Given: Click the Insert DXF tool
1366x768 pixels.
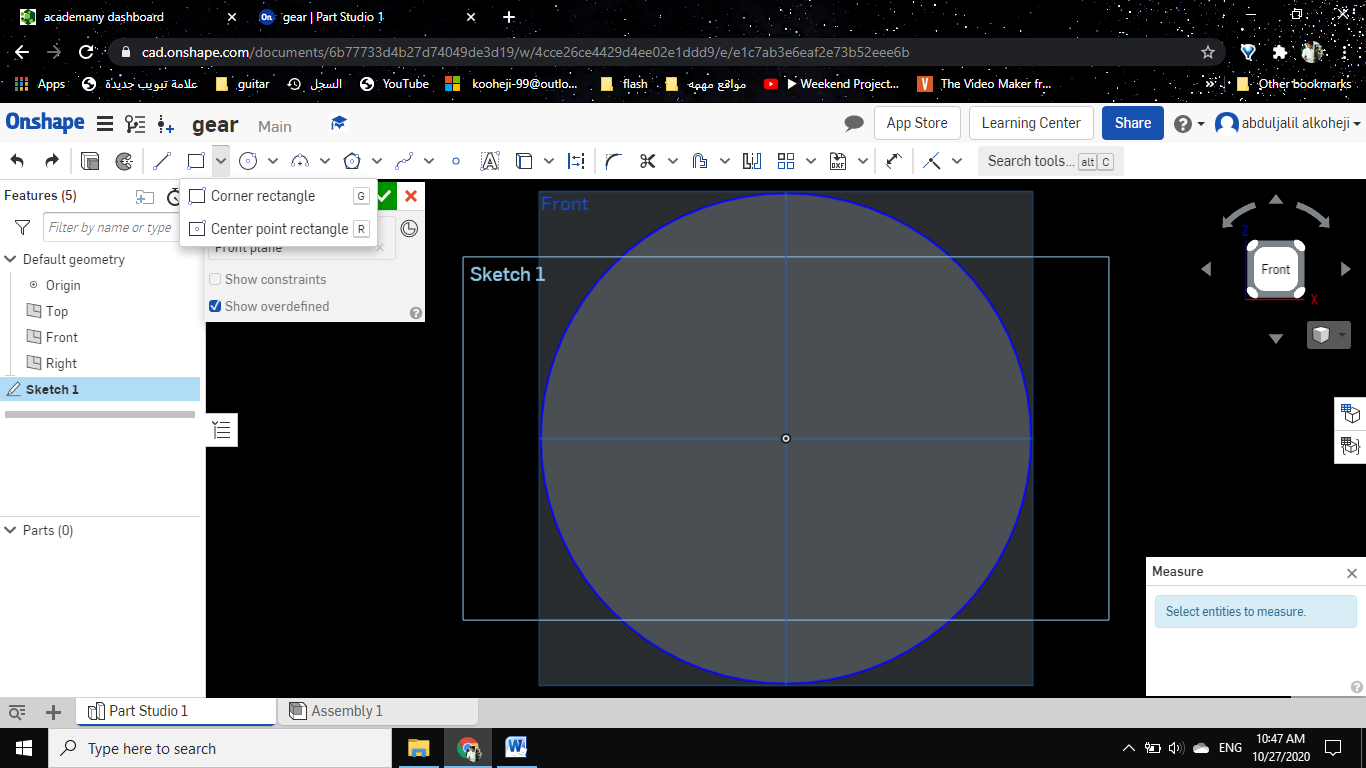Looking at the screenshot, I should click(x=838, y=161).
